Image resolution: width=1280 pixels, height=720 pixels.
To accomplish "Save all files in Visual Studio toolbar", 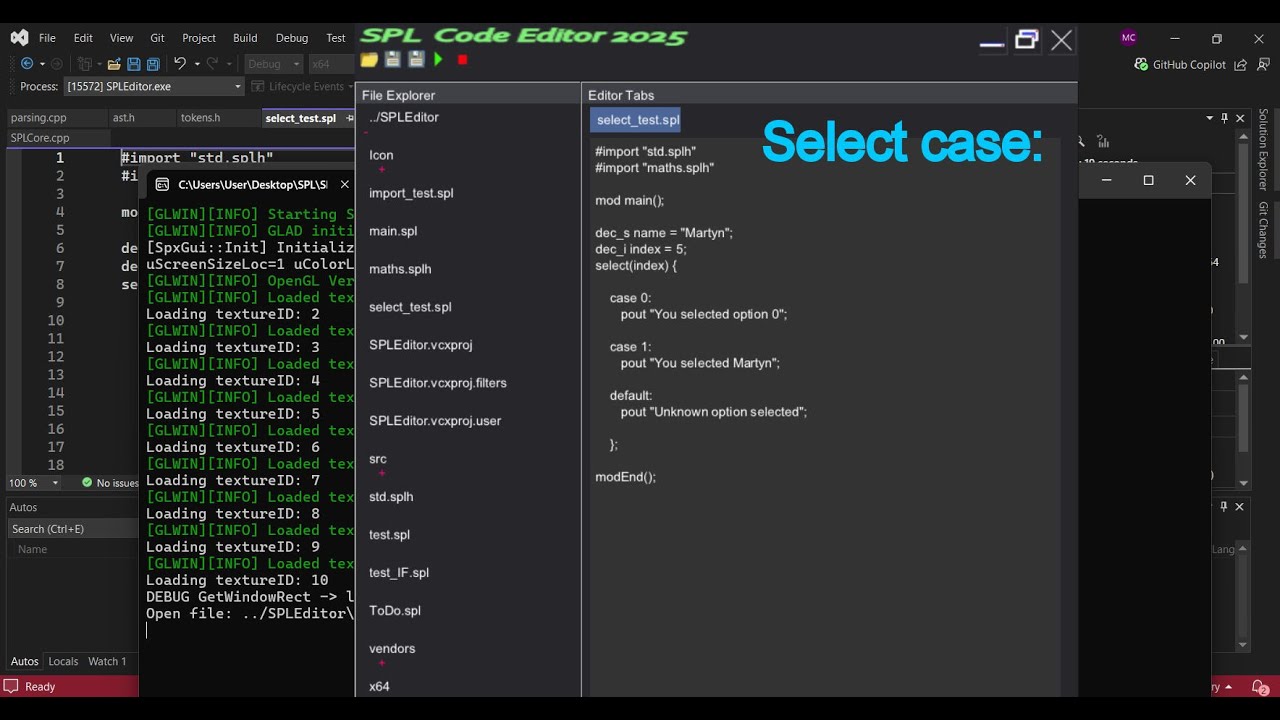I will (x=153, y=63).
